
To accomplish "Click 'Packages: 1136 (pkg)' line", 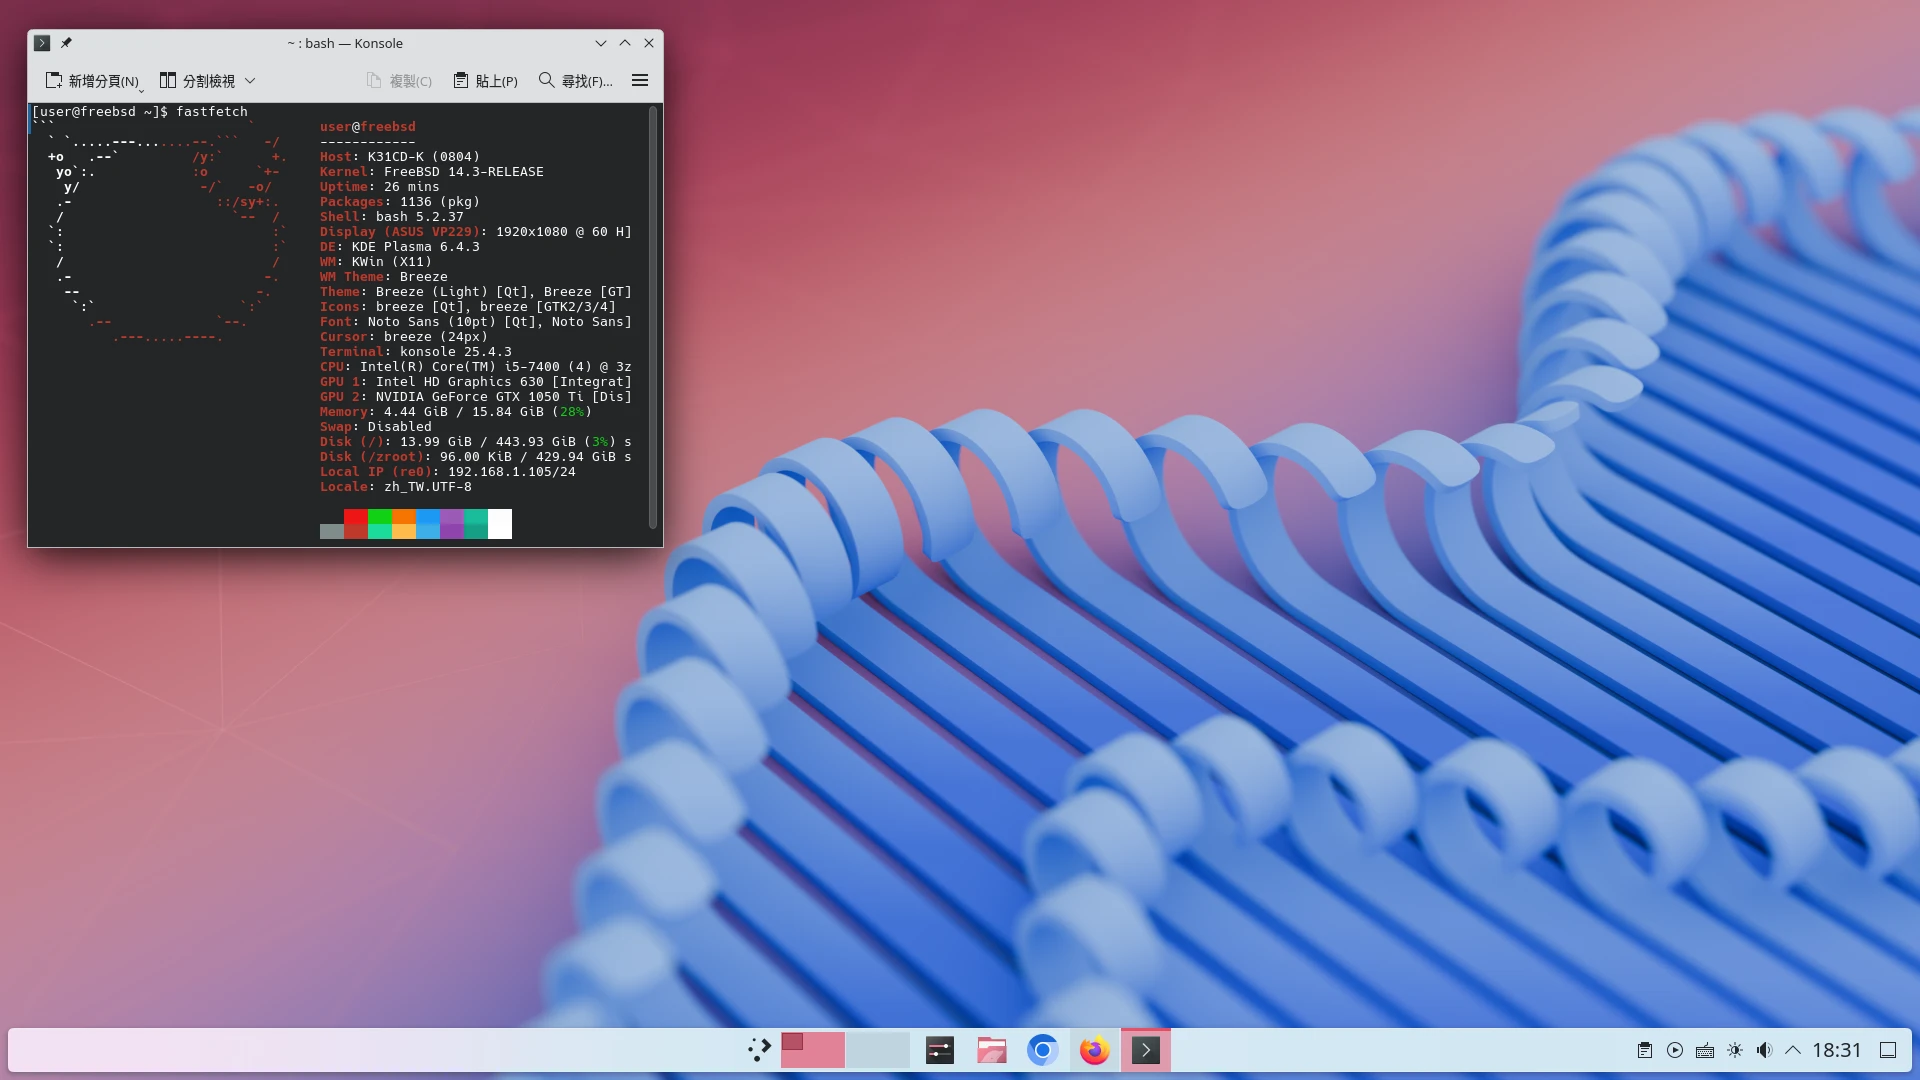I will tap(400, 202).
